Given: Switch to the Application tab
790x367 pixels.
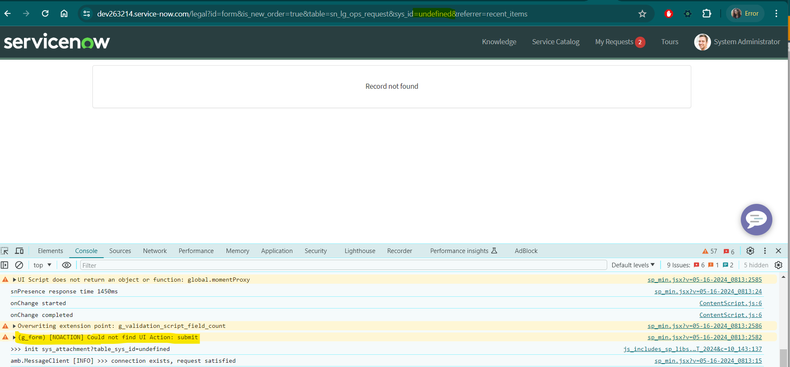Looking at the screenshot, I should coord(277,251).
